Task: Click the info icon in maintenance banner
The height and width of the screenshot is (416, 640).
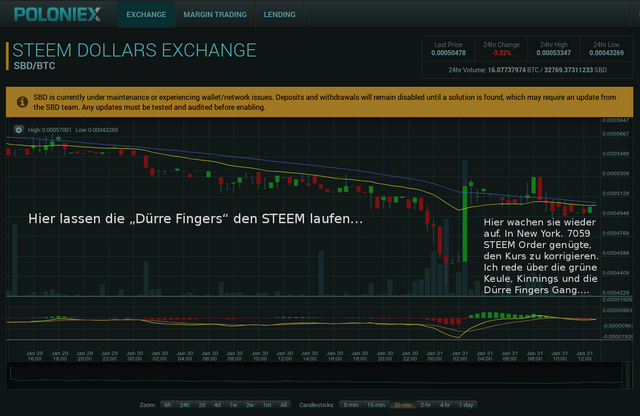Action: (22, 102)
